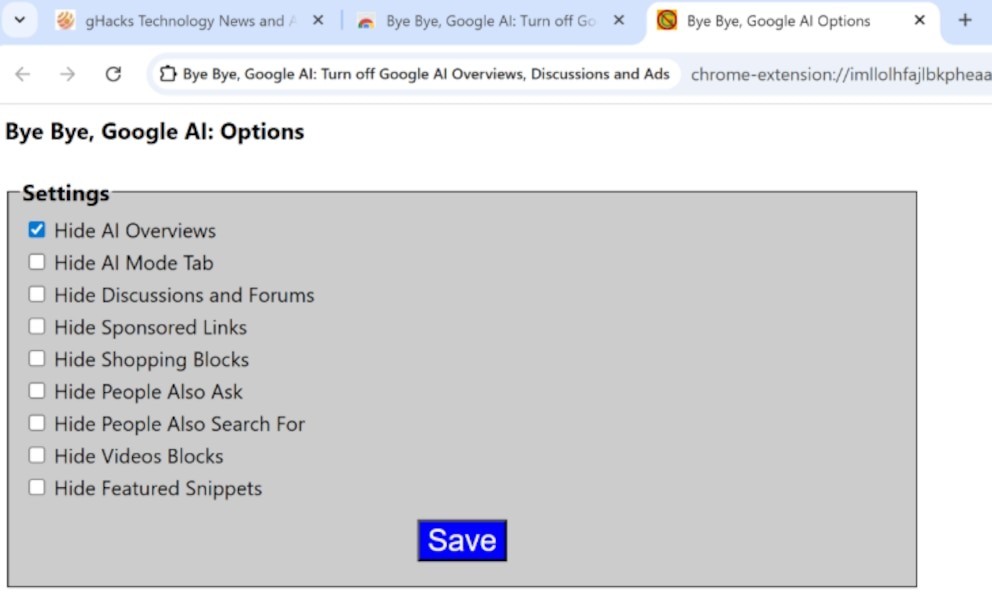Viewport: 992px width, 594px height.
Task: Tick the Hide Sponsored Links checkbox
Action: tap(37, 327)
